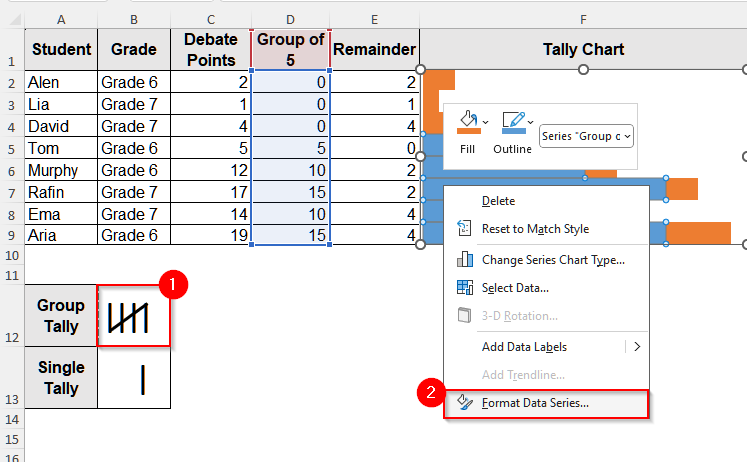Click the Change Series Chart Type icon
The height and width of the screenshot is (462, 747).
pos(464,260)
